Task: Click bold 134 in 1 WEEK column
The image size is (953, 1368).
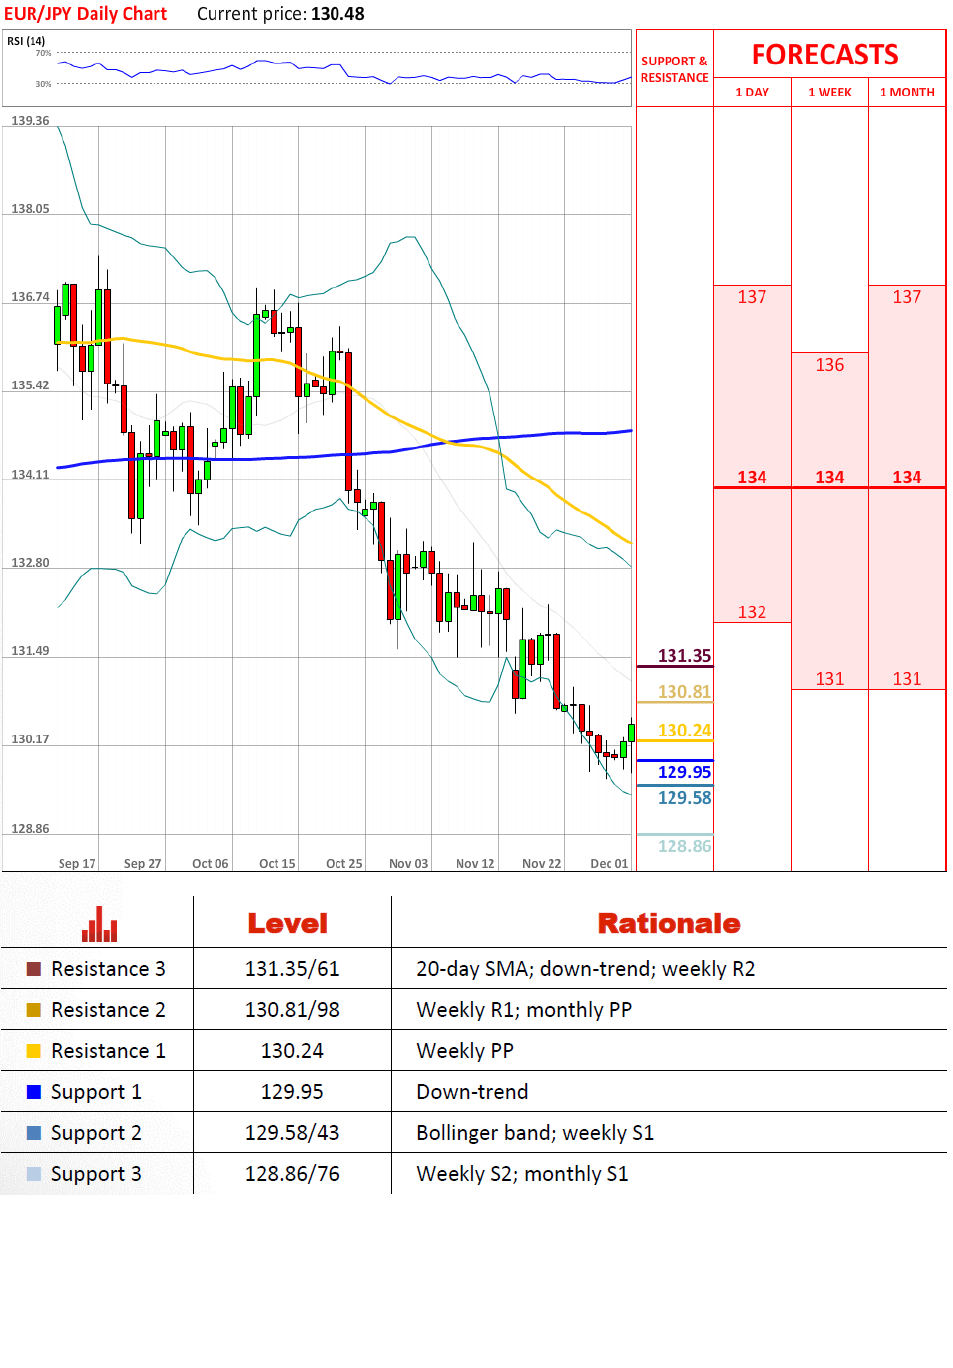Action: tap(830, 477)
